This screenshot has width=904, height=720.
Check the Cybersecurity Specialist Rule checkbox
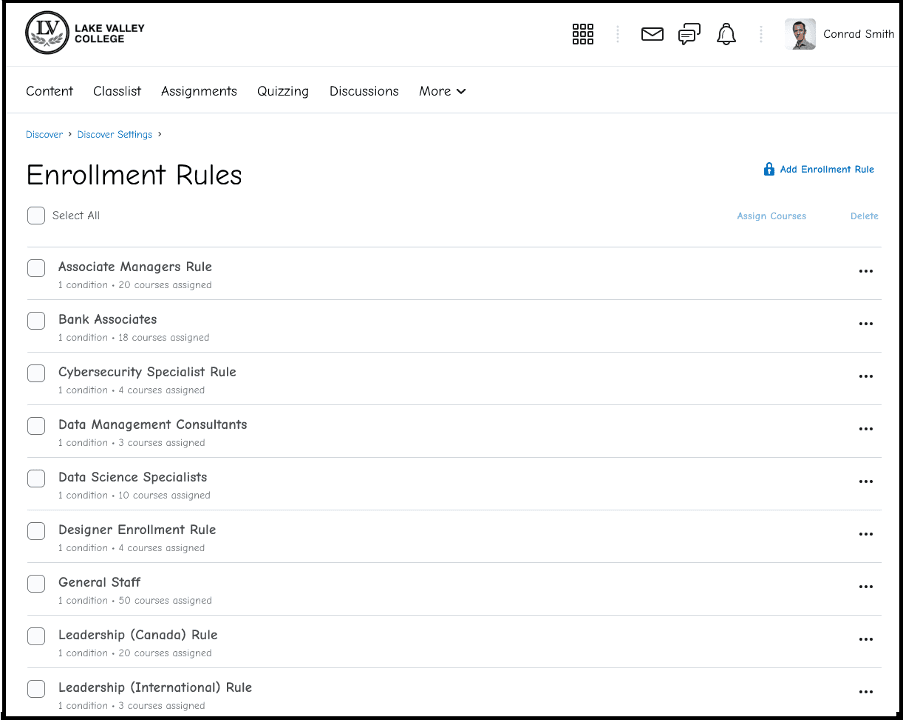[36, 373]
